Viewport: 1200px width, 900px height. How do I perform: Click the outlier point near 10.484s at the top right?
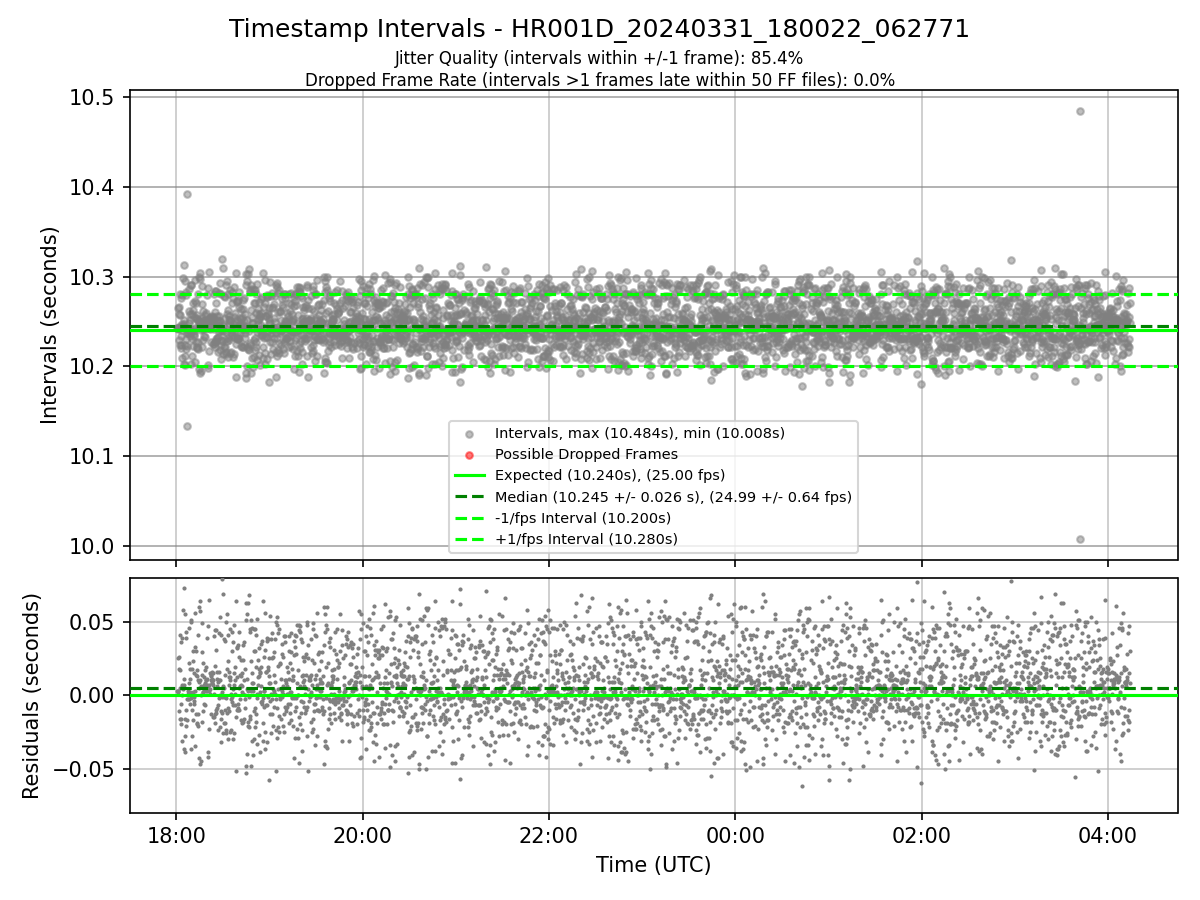[x=1080, y=111]
